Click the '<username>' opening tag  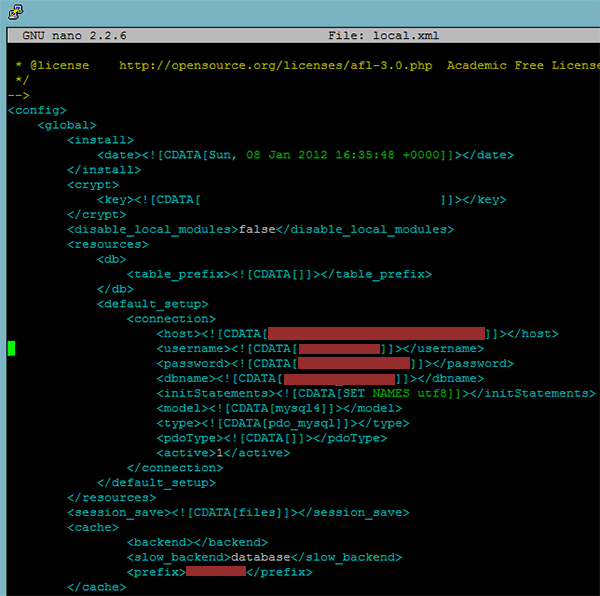coord(194,349)
